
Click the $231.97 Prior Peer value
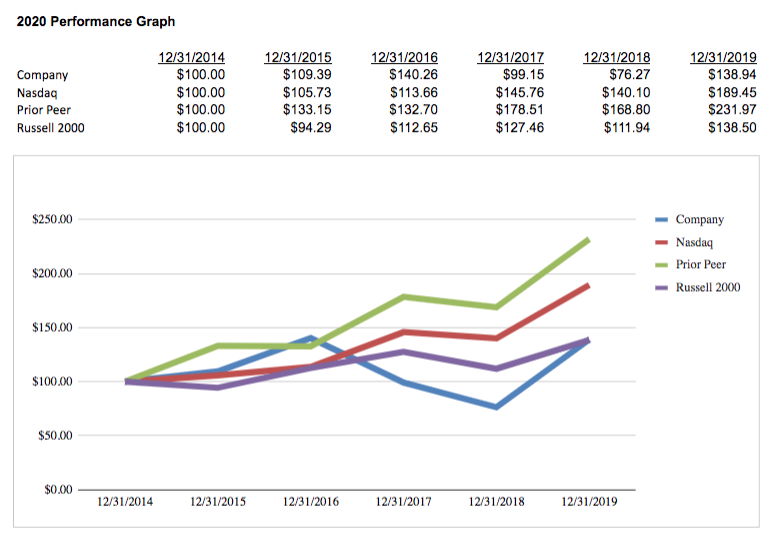729,110
